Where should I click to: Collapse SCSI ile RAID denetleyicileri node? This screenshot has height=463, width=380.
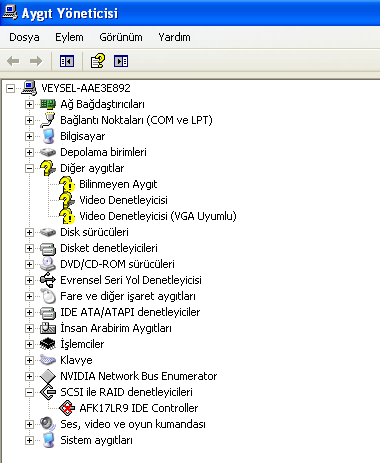(x=29, y=392)
